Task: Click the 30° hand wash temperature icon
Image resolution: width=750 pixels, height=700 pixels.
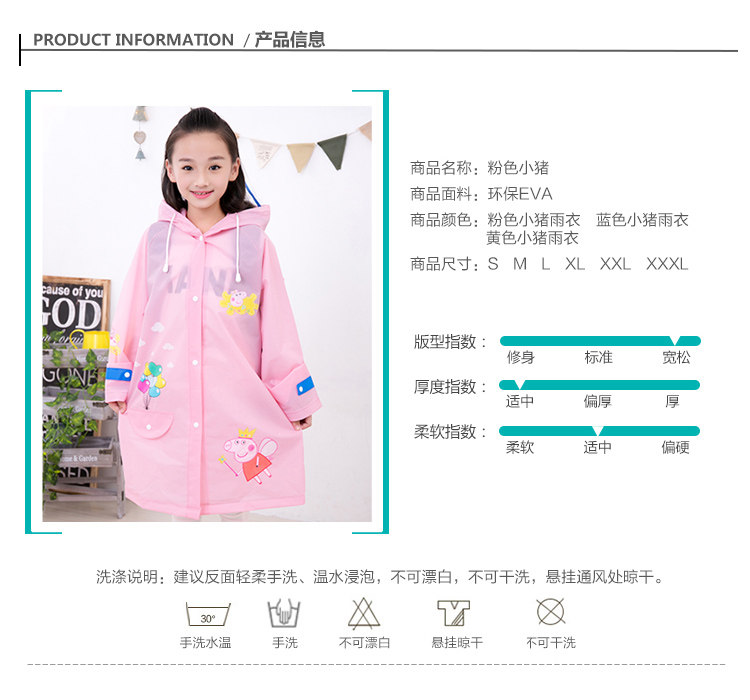Action: point(208,614)
